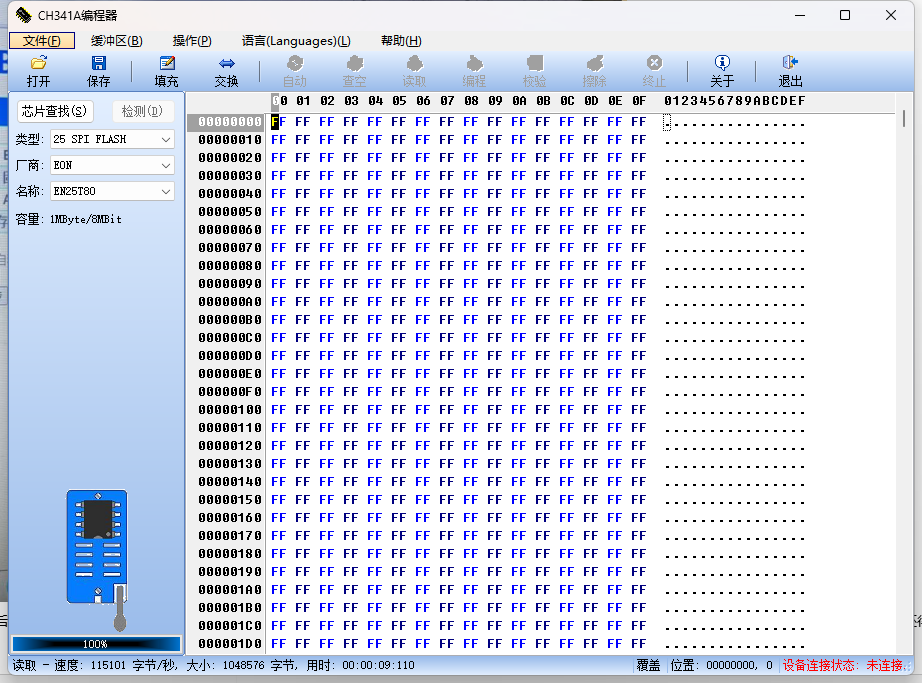Expand the 厂商 EON manufacturer dropdown
Viewport: 922px width, 683px height.
coord(166,165)
